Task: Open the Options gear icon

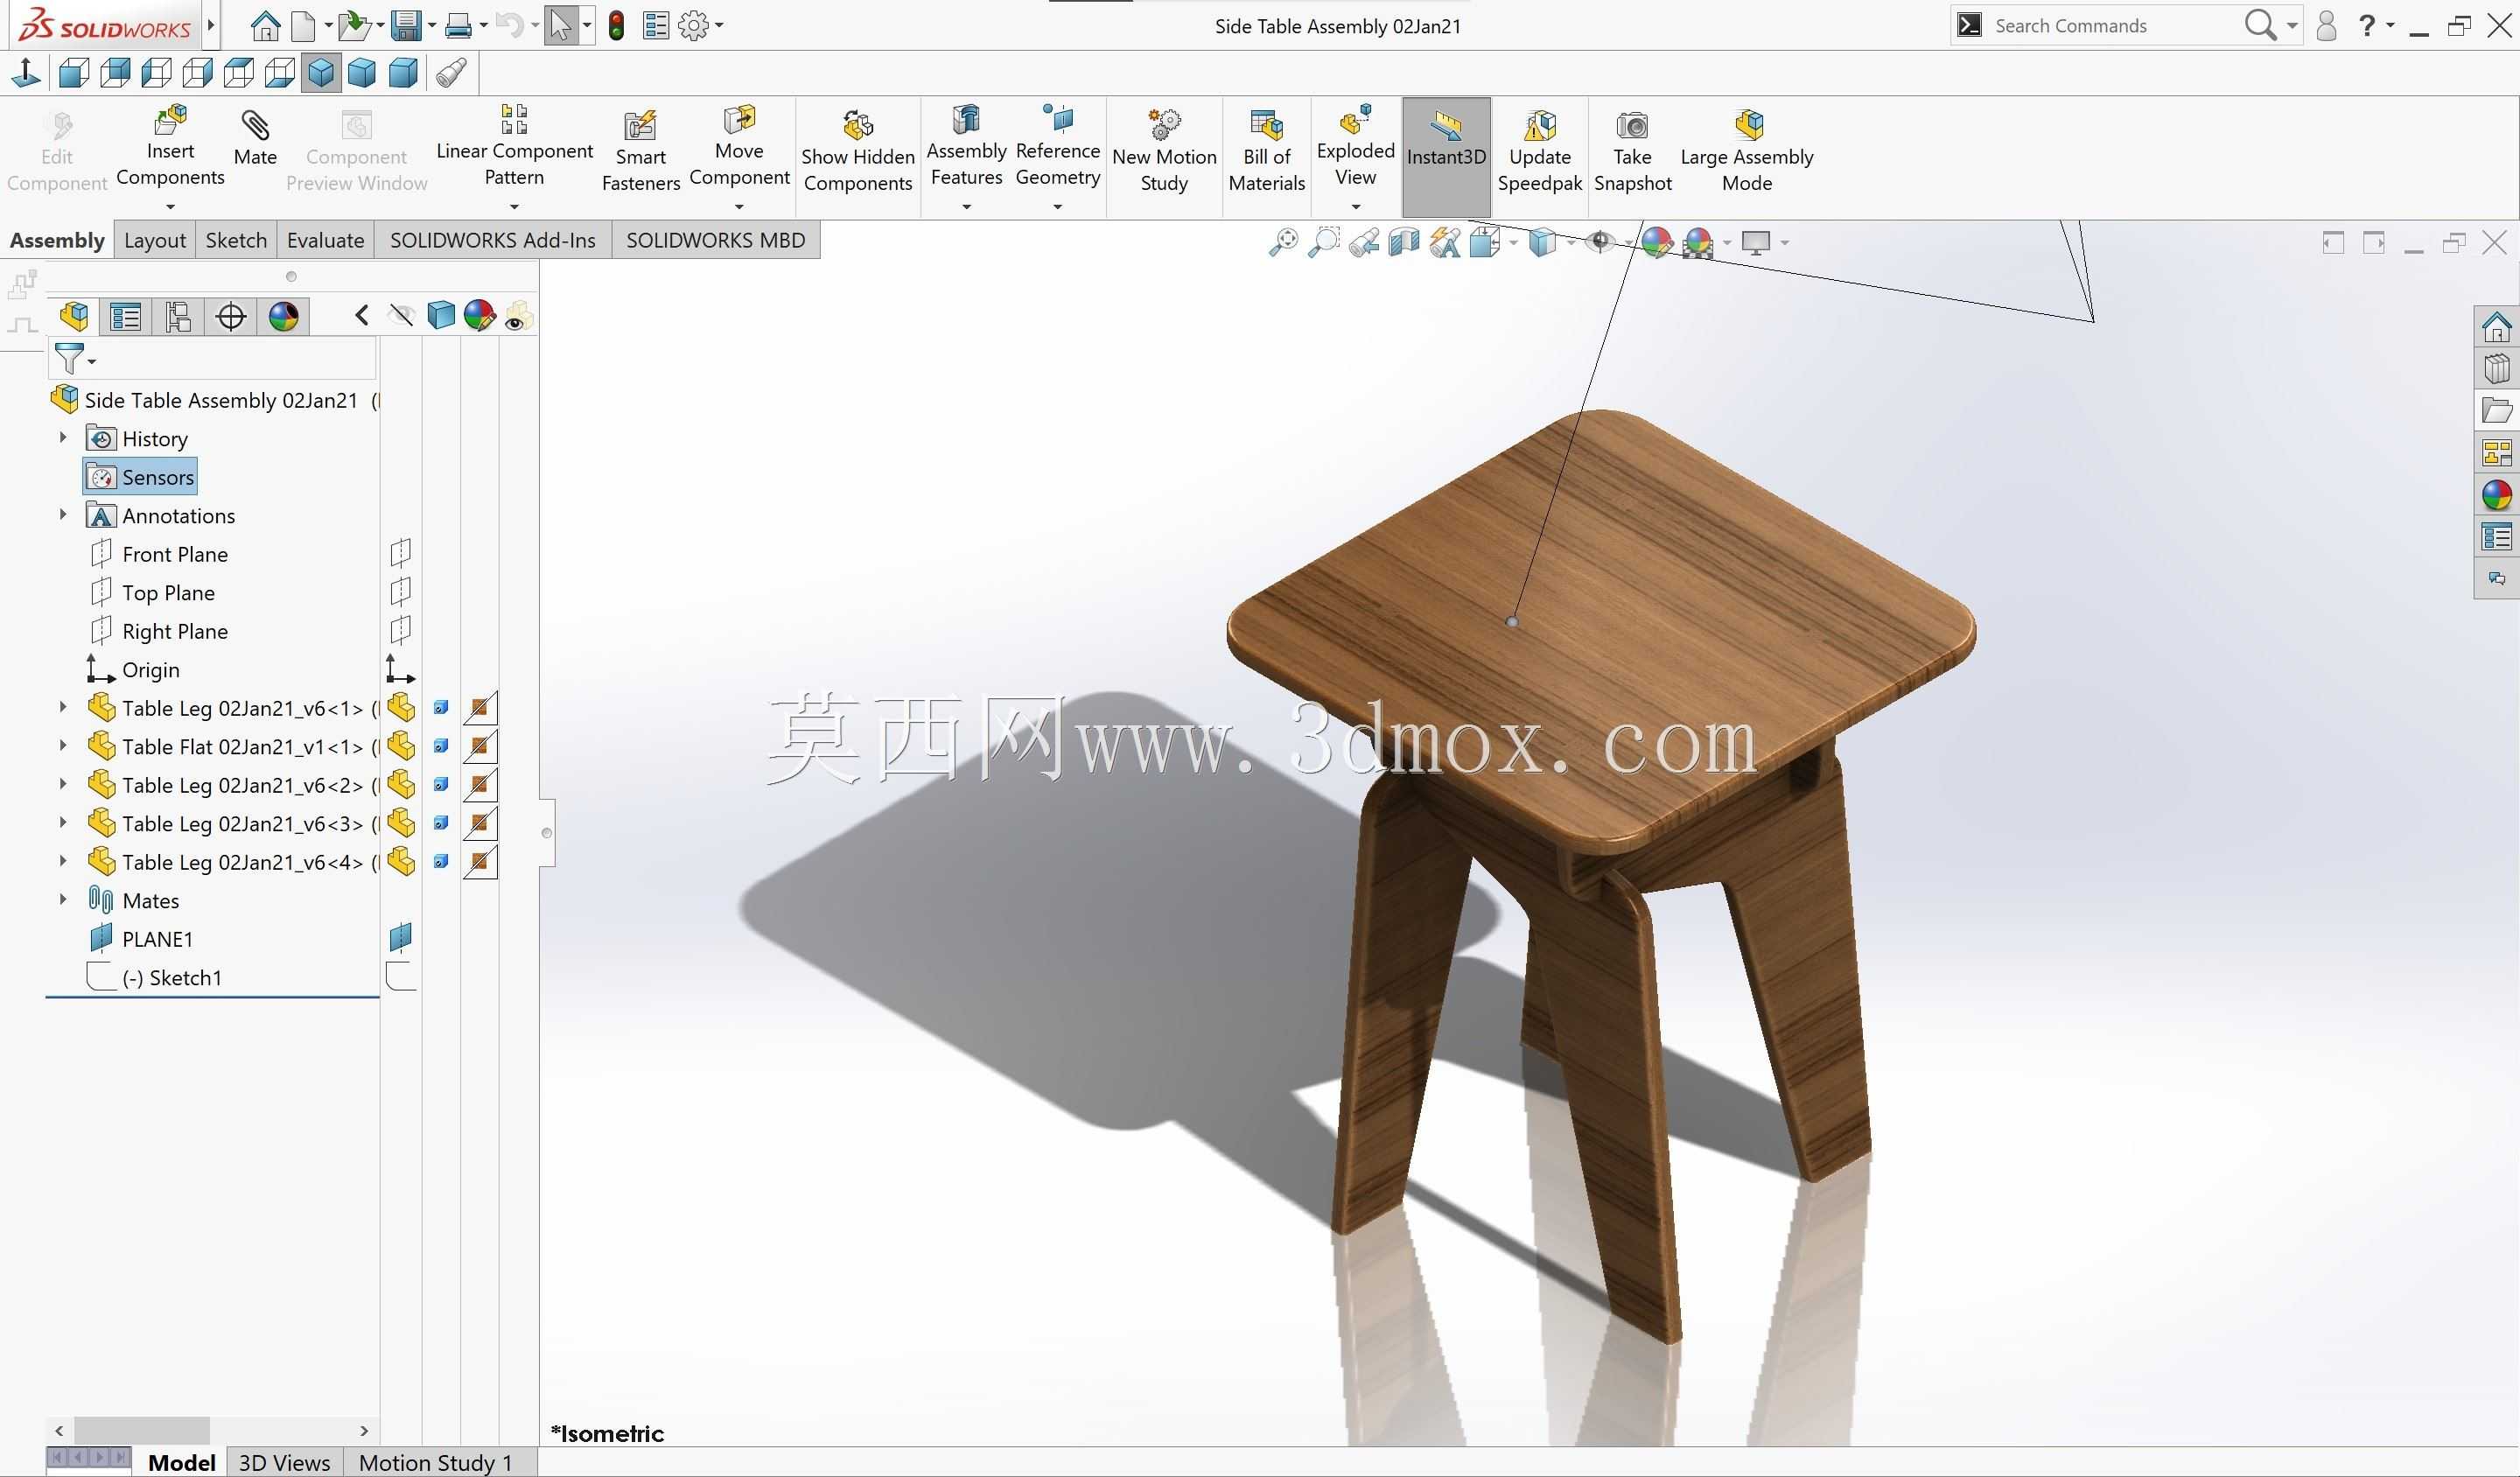Action: [693, 25]
